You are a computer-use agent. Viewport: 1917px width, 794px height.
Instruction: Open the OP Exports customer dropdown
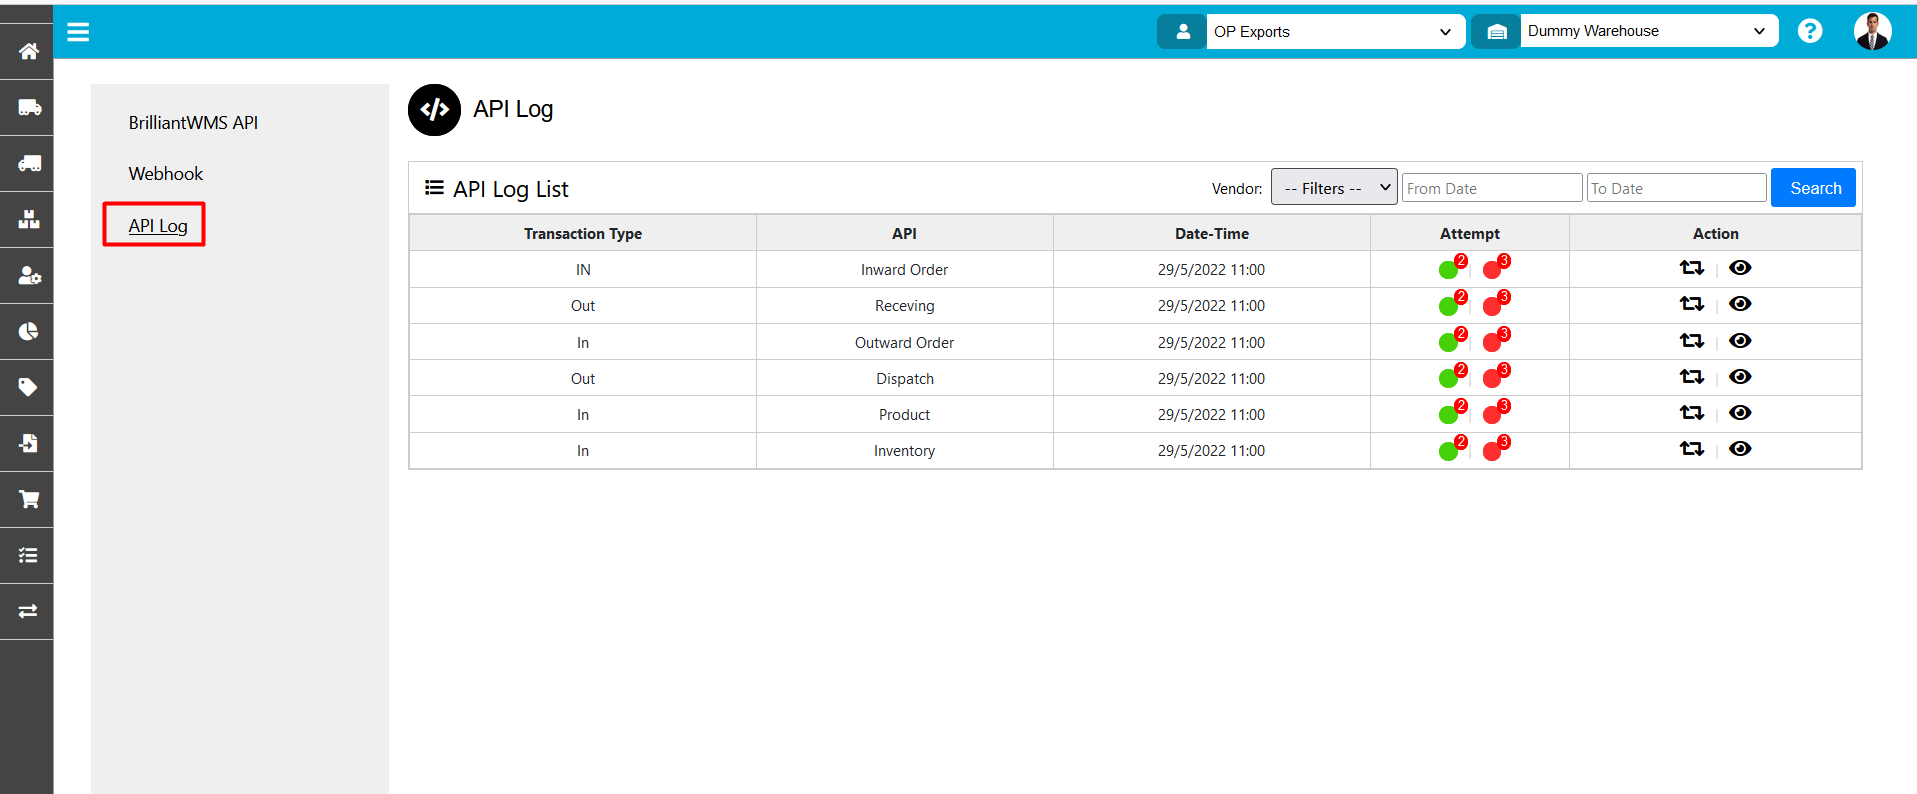pyautogui.click(x=1335, y=32)
